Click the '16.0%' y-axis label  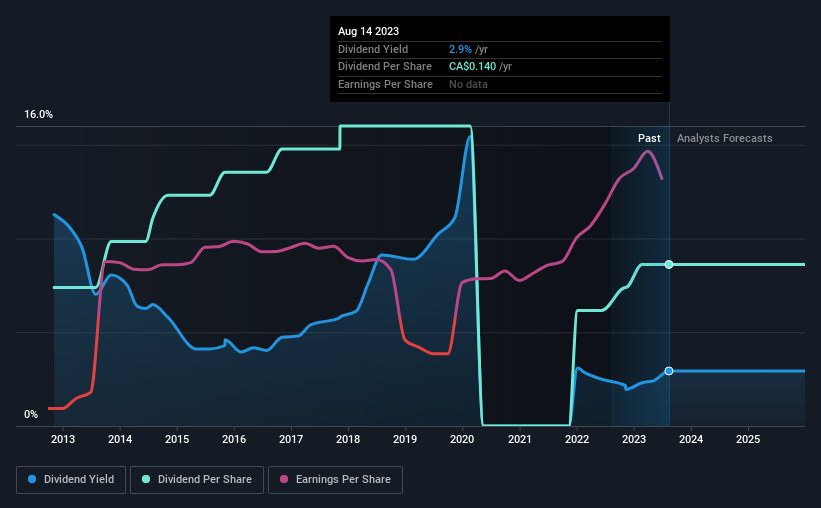click(x=38, y=115)
